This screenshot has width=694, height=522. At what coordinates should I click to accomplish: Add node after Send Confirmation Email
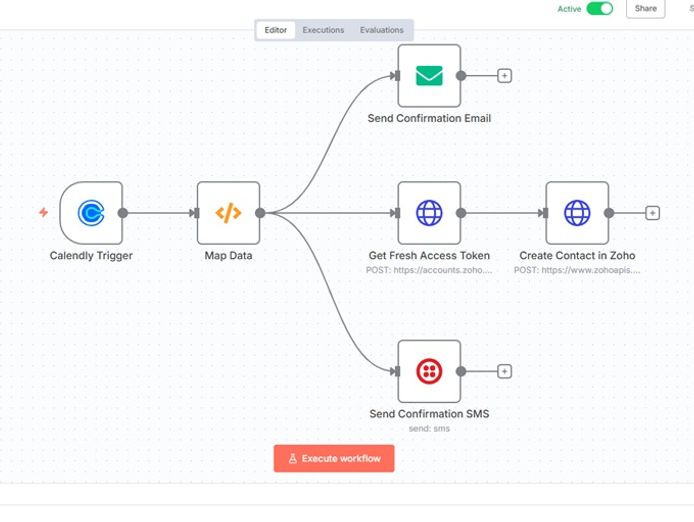coord(505,75)
